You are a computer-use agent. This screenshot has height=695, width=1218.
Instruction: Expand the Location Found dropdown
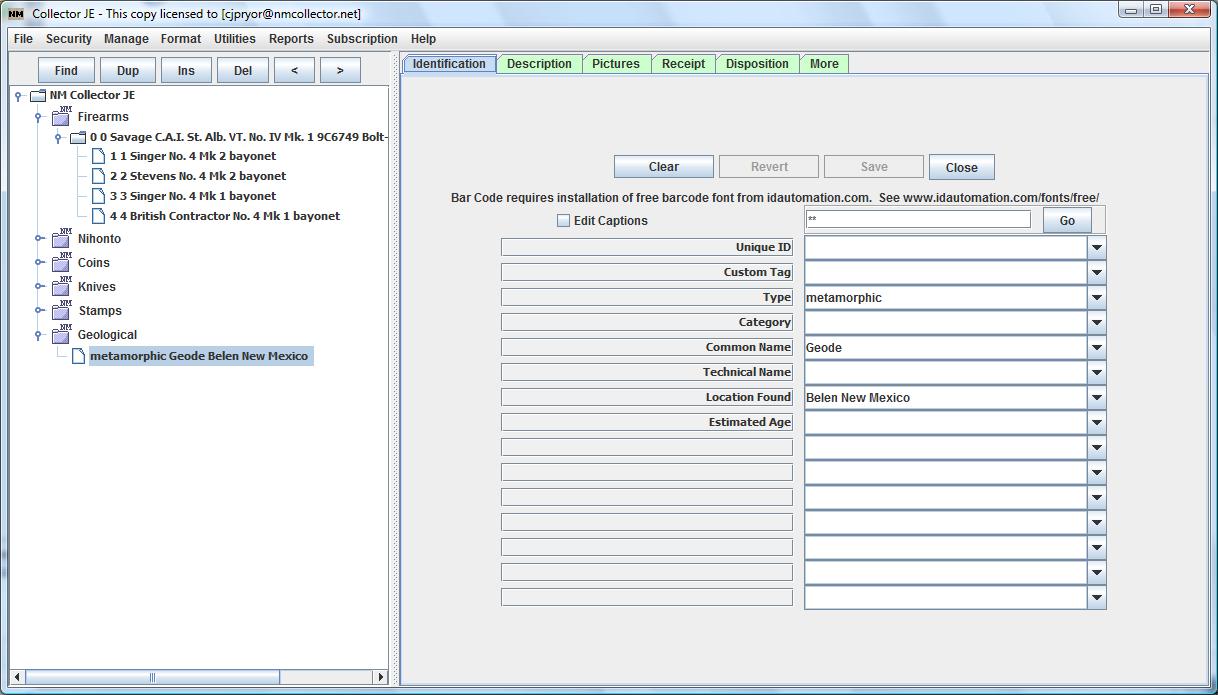[x=1096, y=398]
